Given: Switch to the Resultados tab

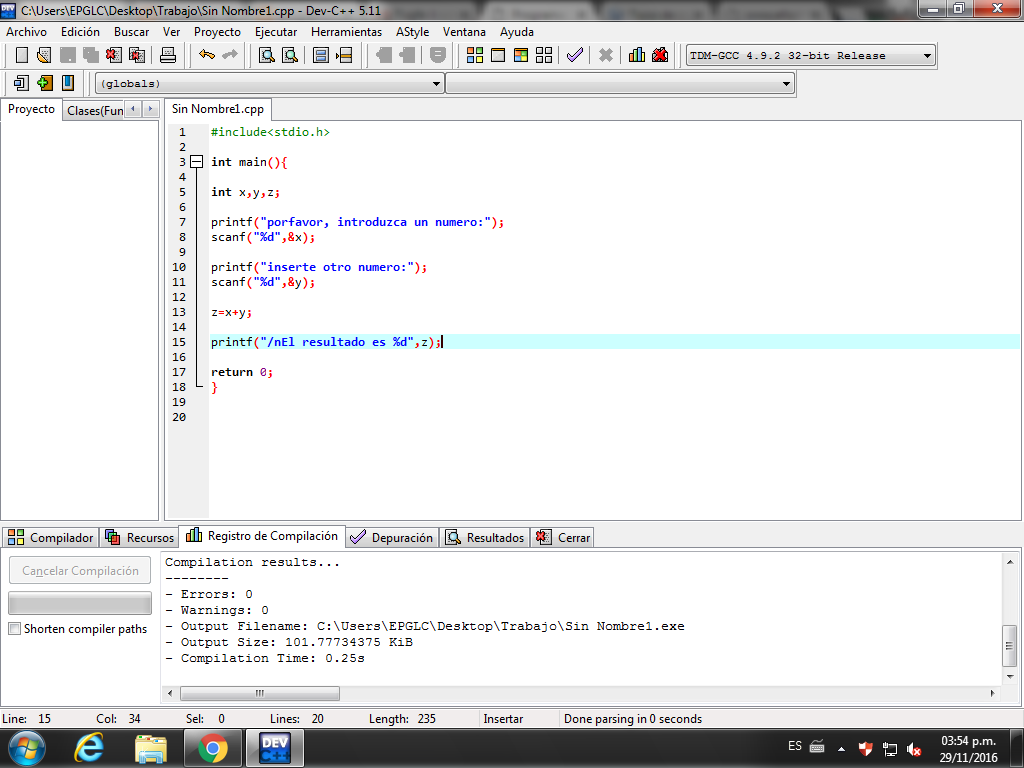Looking at the screenshot, I should point(484,537).
